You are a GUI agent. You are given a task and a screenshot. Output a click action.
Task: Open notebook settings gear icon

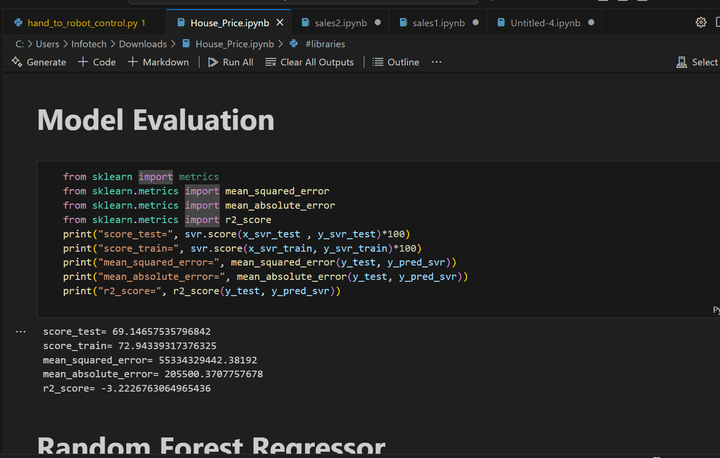click(701, 22)
